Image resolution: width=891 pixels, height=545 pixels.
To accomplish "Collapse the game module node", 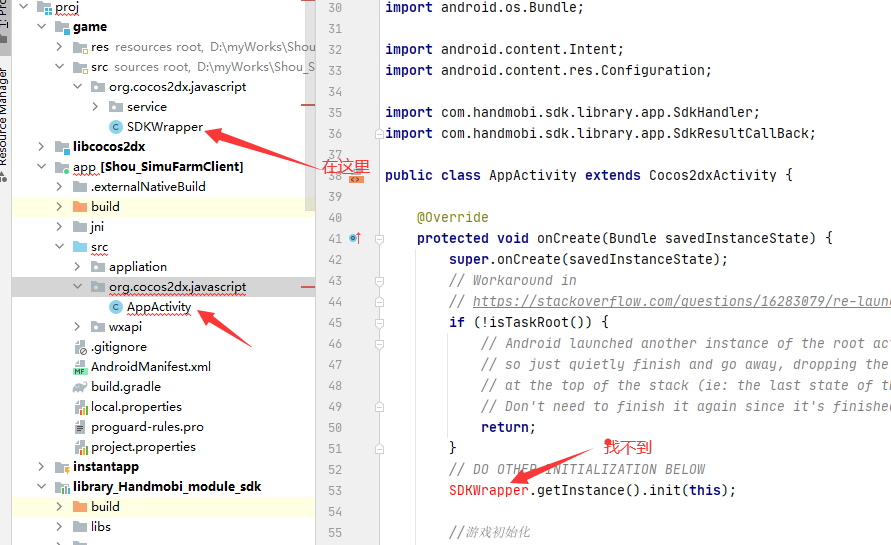I will (41, 26).
